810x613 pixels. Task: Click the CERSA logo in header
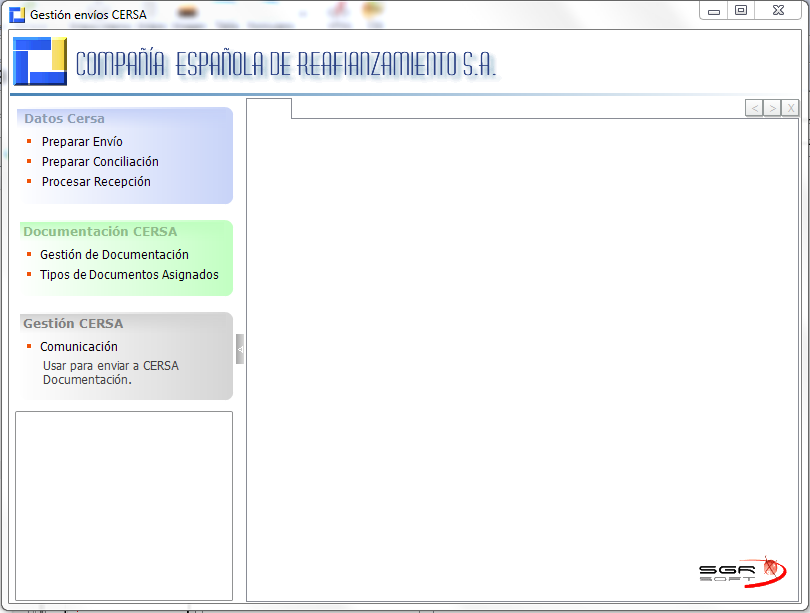point(40,61)
